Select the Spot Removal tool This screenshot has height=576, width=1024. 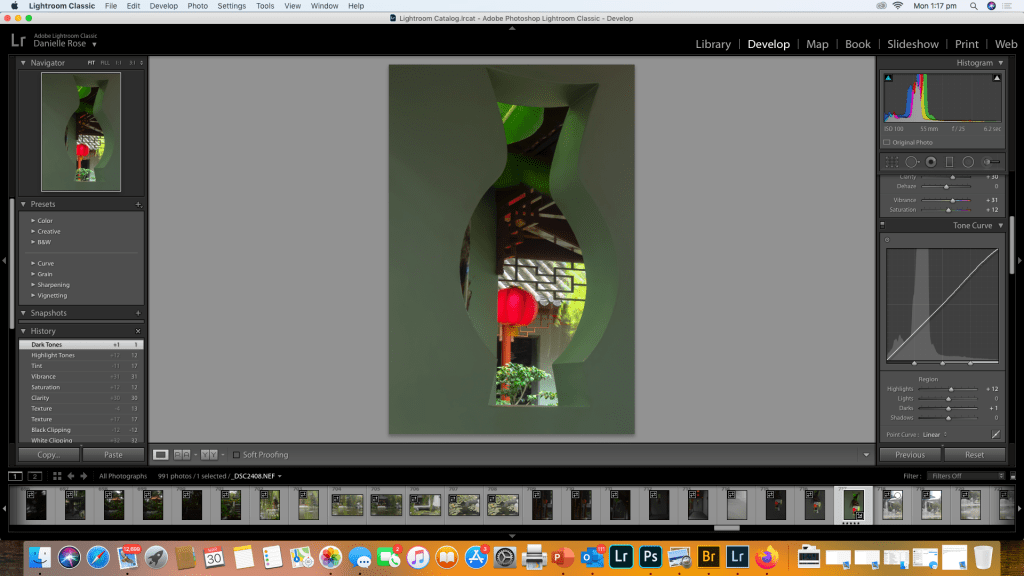pos(911,162)
